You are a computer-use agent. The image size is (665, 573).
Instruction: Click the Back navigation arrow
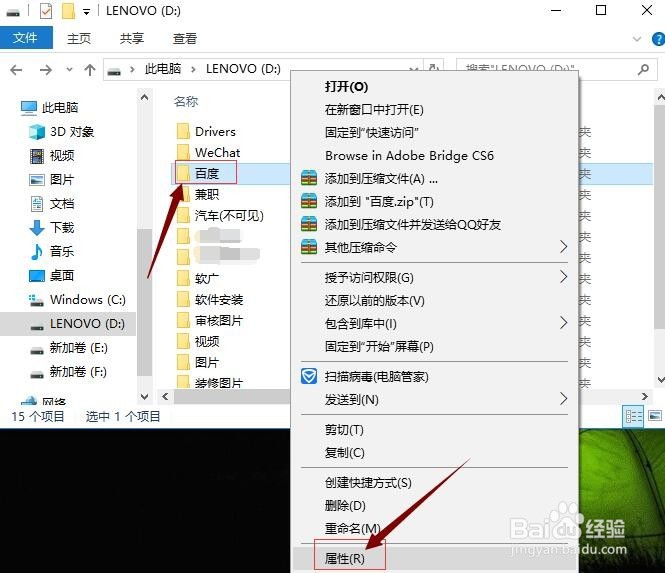[x=16, y=70]
